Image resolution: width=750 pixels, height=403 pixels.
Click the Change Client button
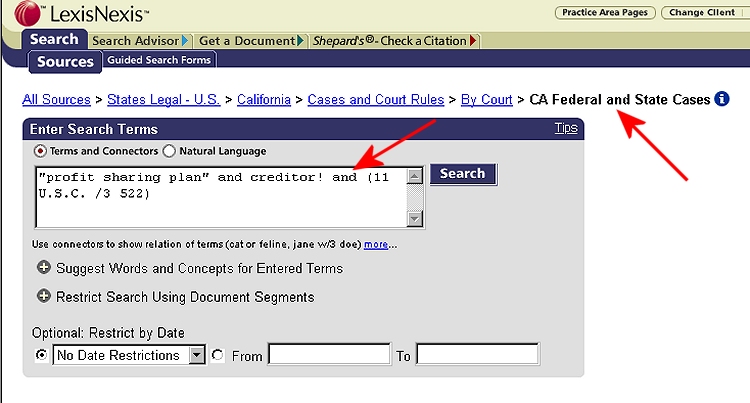(x=702, y=12)
